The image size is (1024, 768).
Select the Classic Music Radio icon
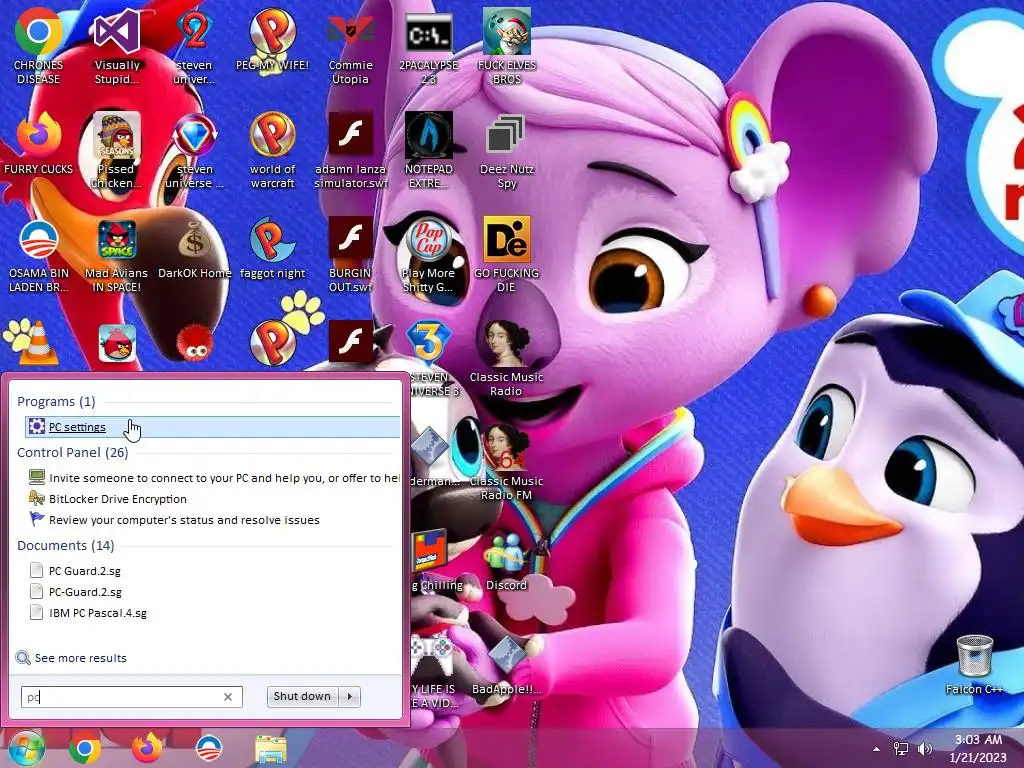click(507, 359)
